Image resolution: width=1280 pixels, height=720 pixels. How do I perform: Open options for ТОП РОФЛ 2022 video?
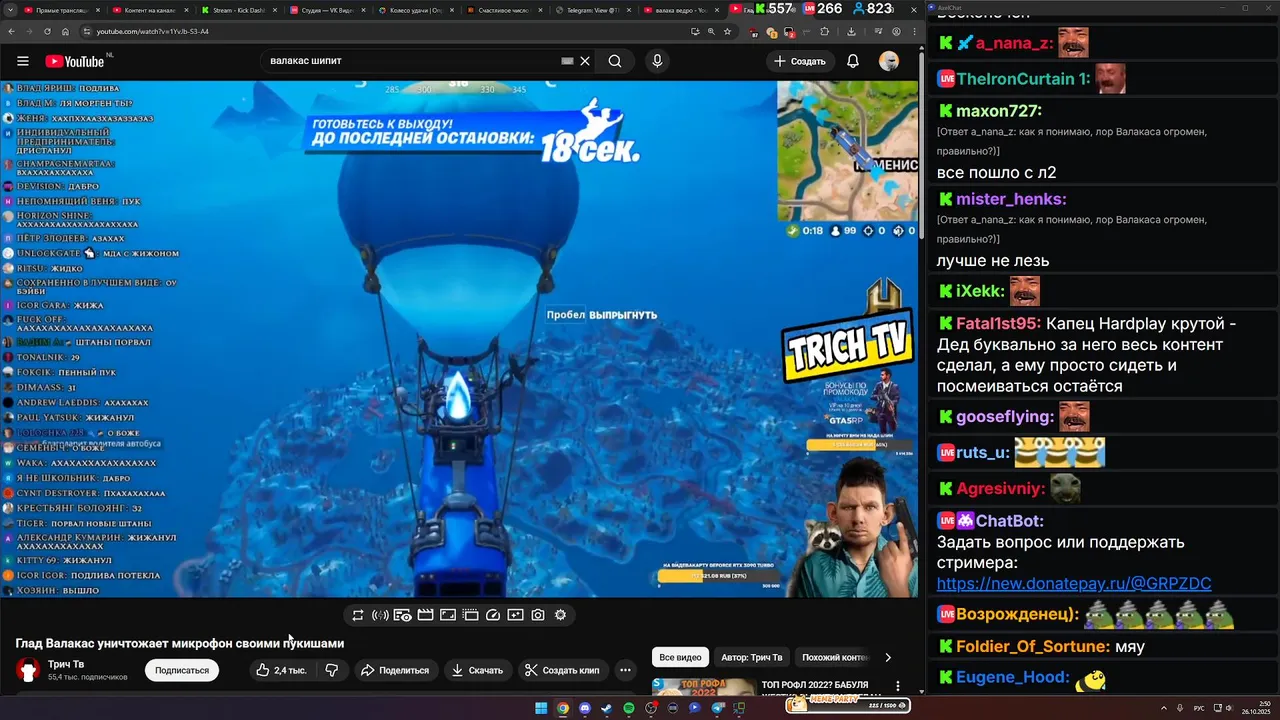[898, 687]
